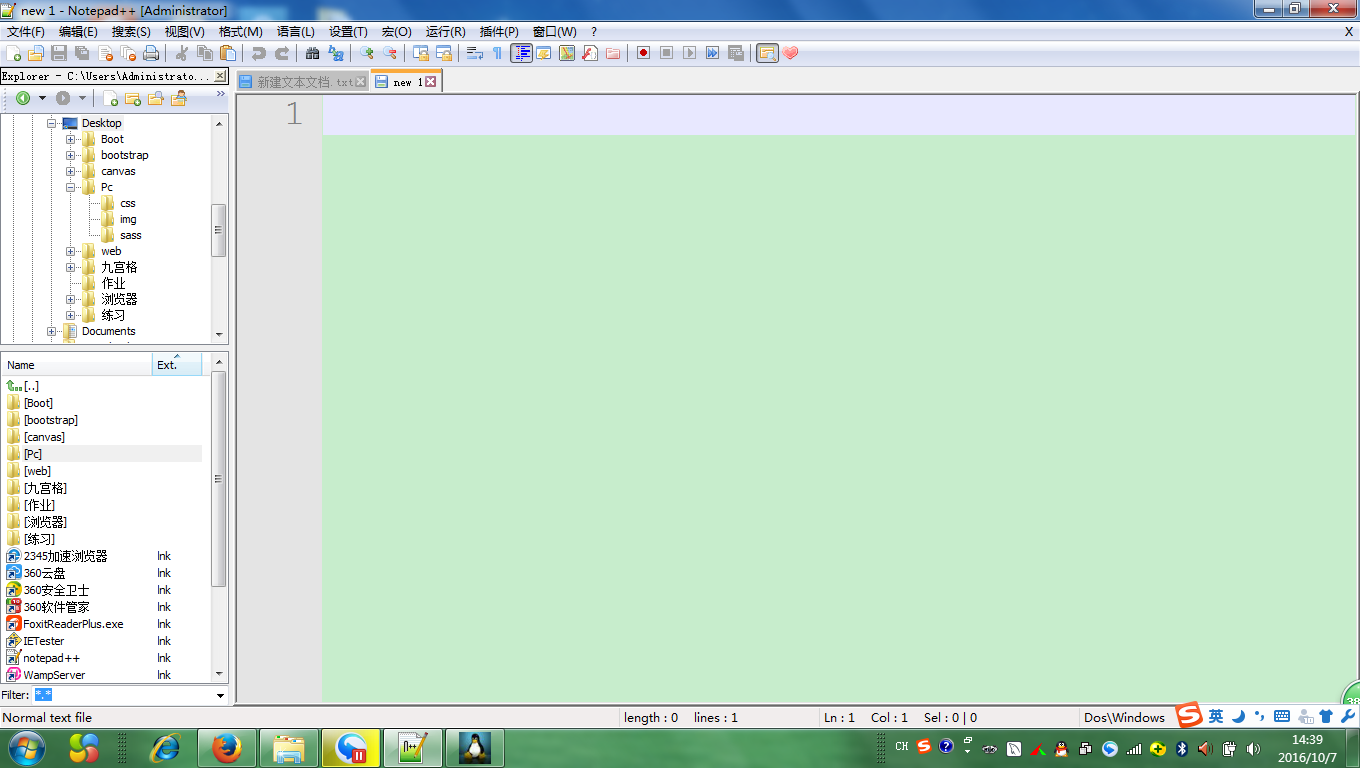Open Firefox from the taskbar
This screenshot has width=1360, height=768.
tap(228, 748)
